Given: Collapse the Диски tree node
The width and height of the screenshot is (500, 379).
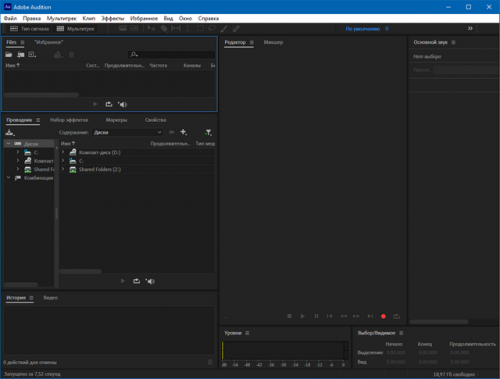Looking at the screenshot, I should 9,144.
